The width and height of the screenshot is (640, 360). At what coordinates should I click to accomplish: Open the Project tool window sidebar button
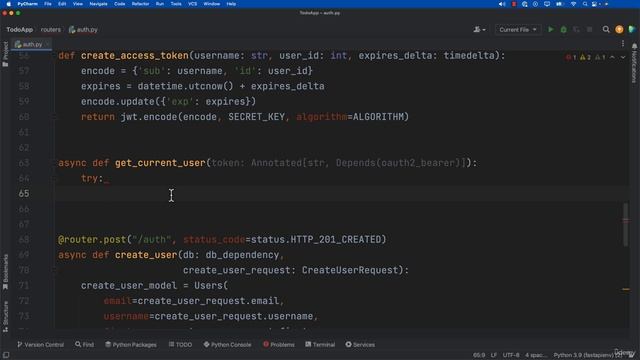pos(5,54)
